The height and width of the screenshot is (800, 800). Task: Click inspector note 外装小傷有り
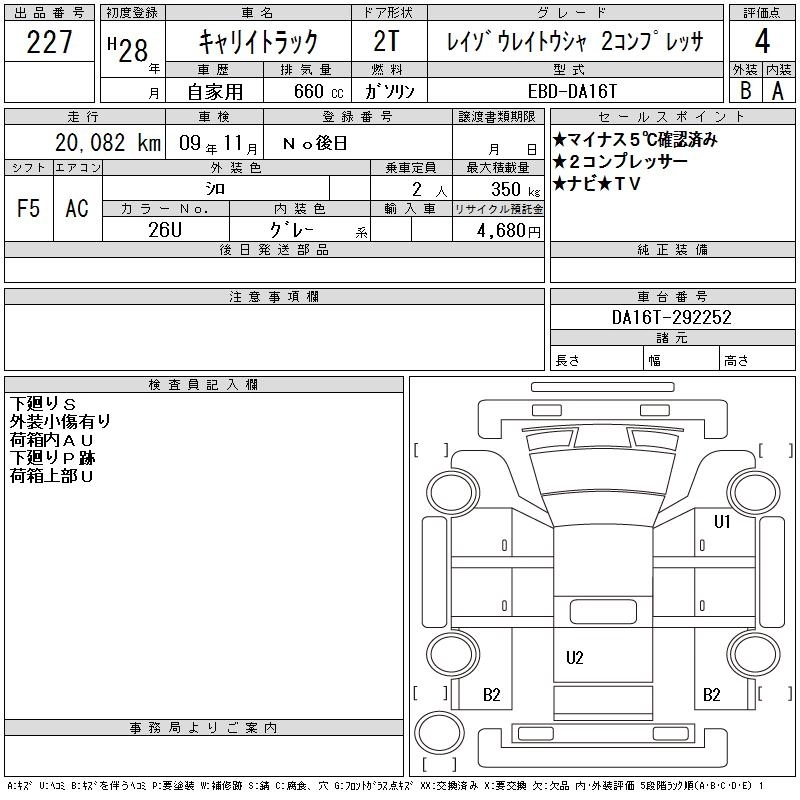coord(60,422)
